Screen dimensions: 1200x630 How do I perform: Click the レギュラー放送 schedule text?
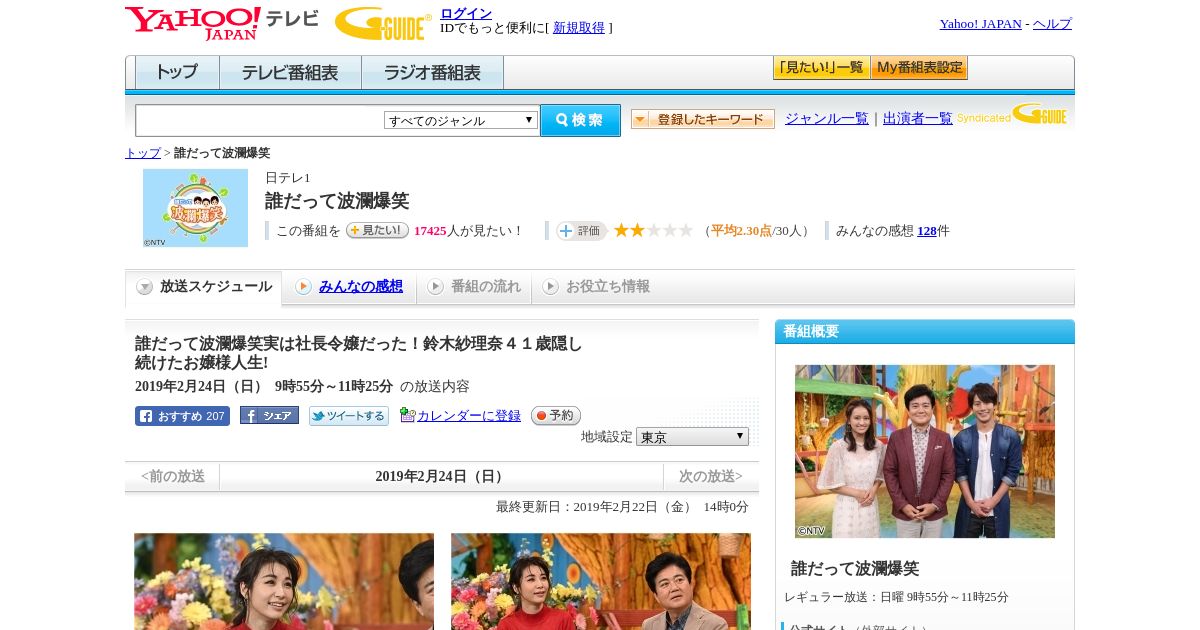click(x=896, y=597)
